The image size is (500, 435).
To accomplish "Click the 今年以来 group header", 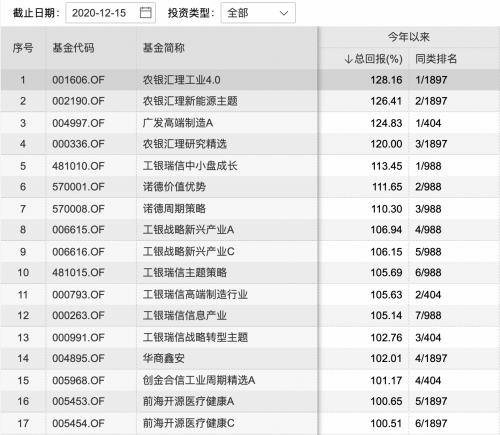I will (x=409, y=37).
